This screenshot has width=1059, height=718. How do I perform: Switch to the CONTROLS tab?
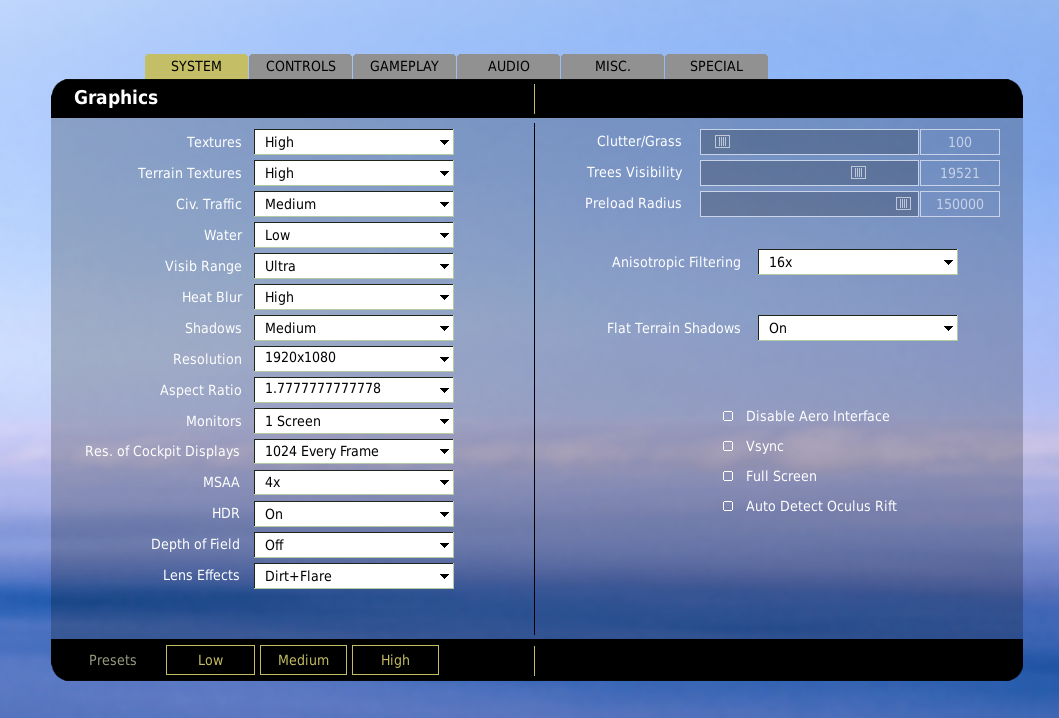tap(300, 66)
